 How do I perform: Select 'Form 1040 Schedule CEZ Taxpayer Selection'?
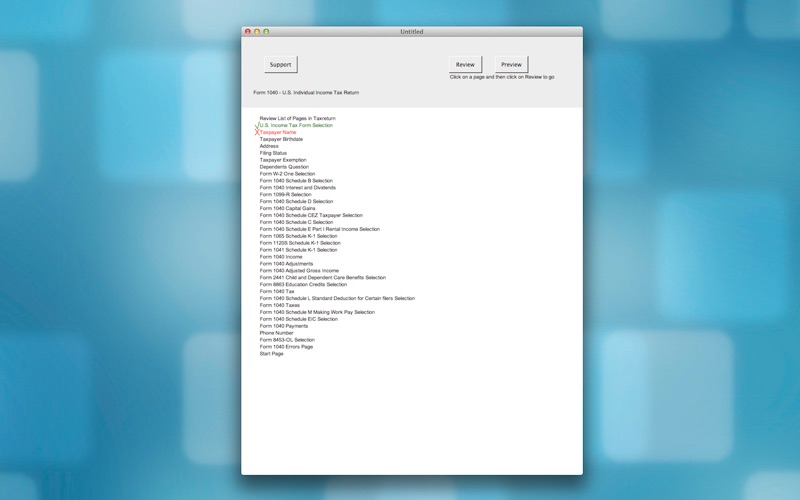[x=311, y=215]
